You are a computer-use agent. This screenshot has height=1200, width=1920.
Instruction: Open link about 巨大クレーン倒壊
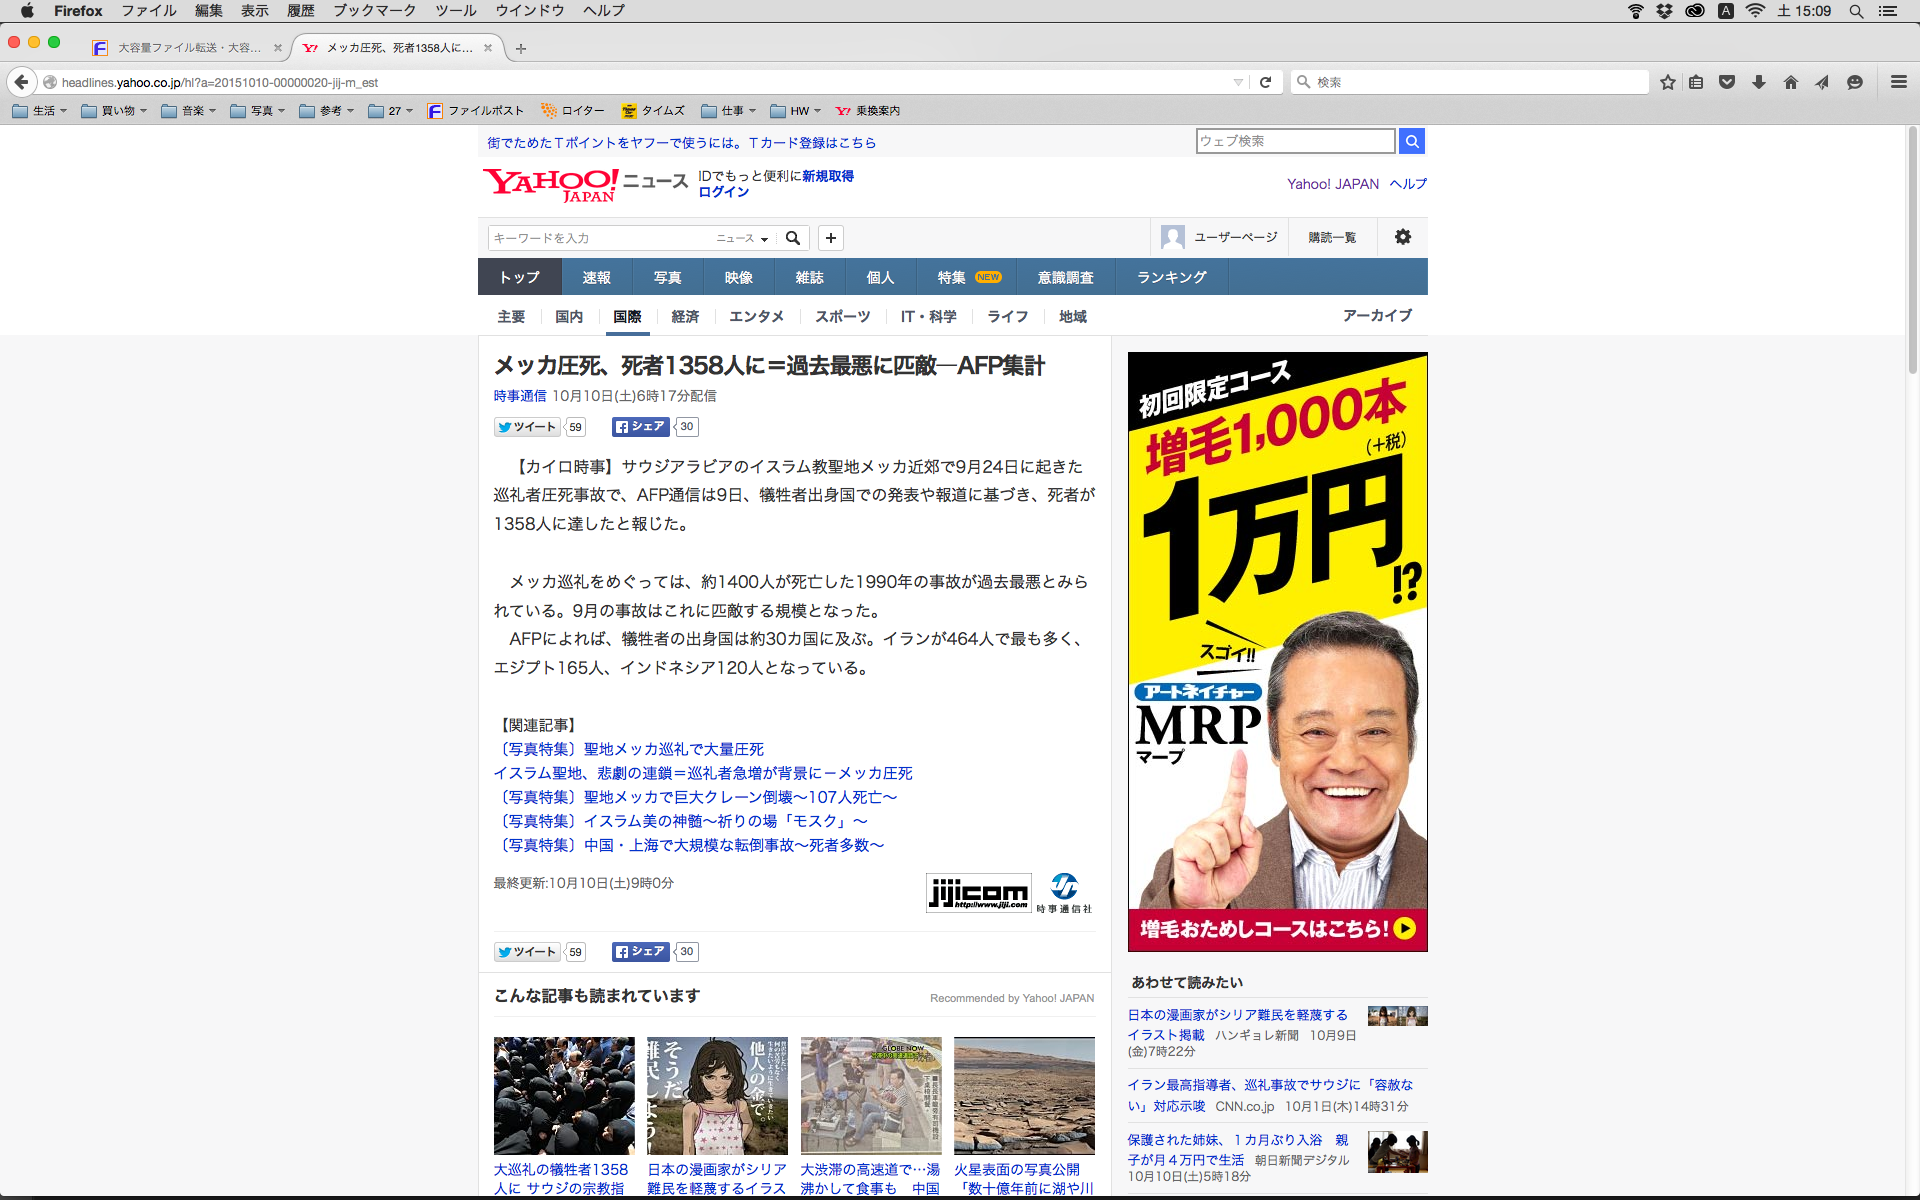point(697,797)
